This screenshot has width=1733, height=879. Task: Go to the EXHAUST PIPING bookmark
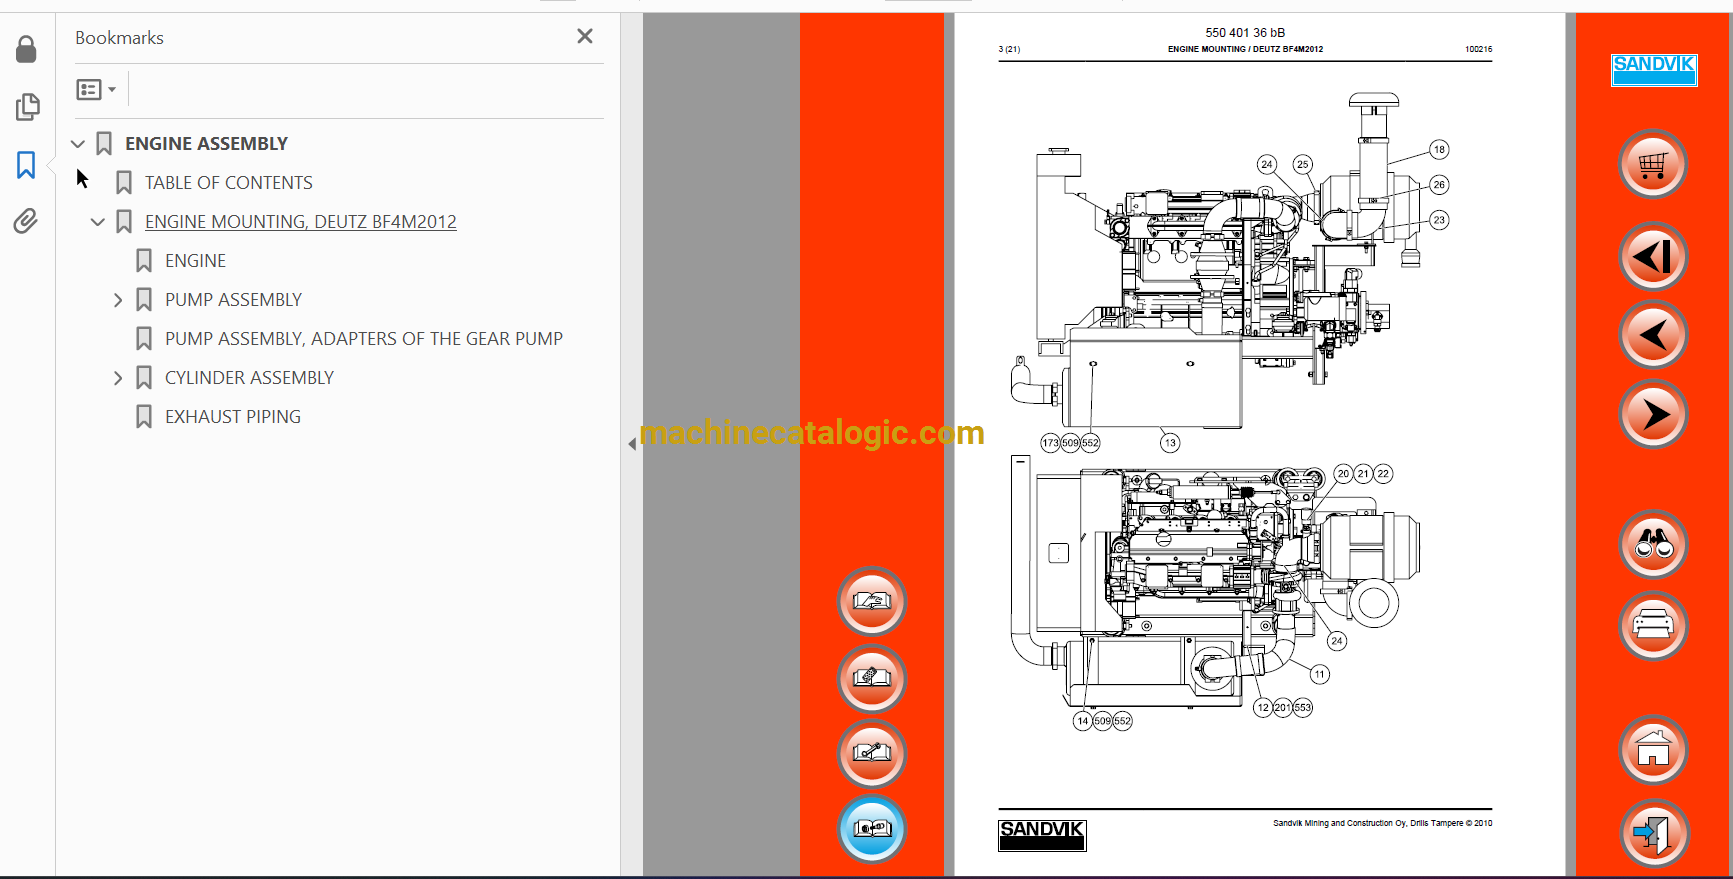(x=233, y=417)
